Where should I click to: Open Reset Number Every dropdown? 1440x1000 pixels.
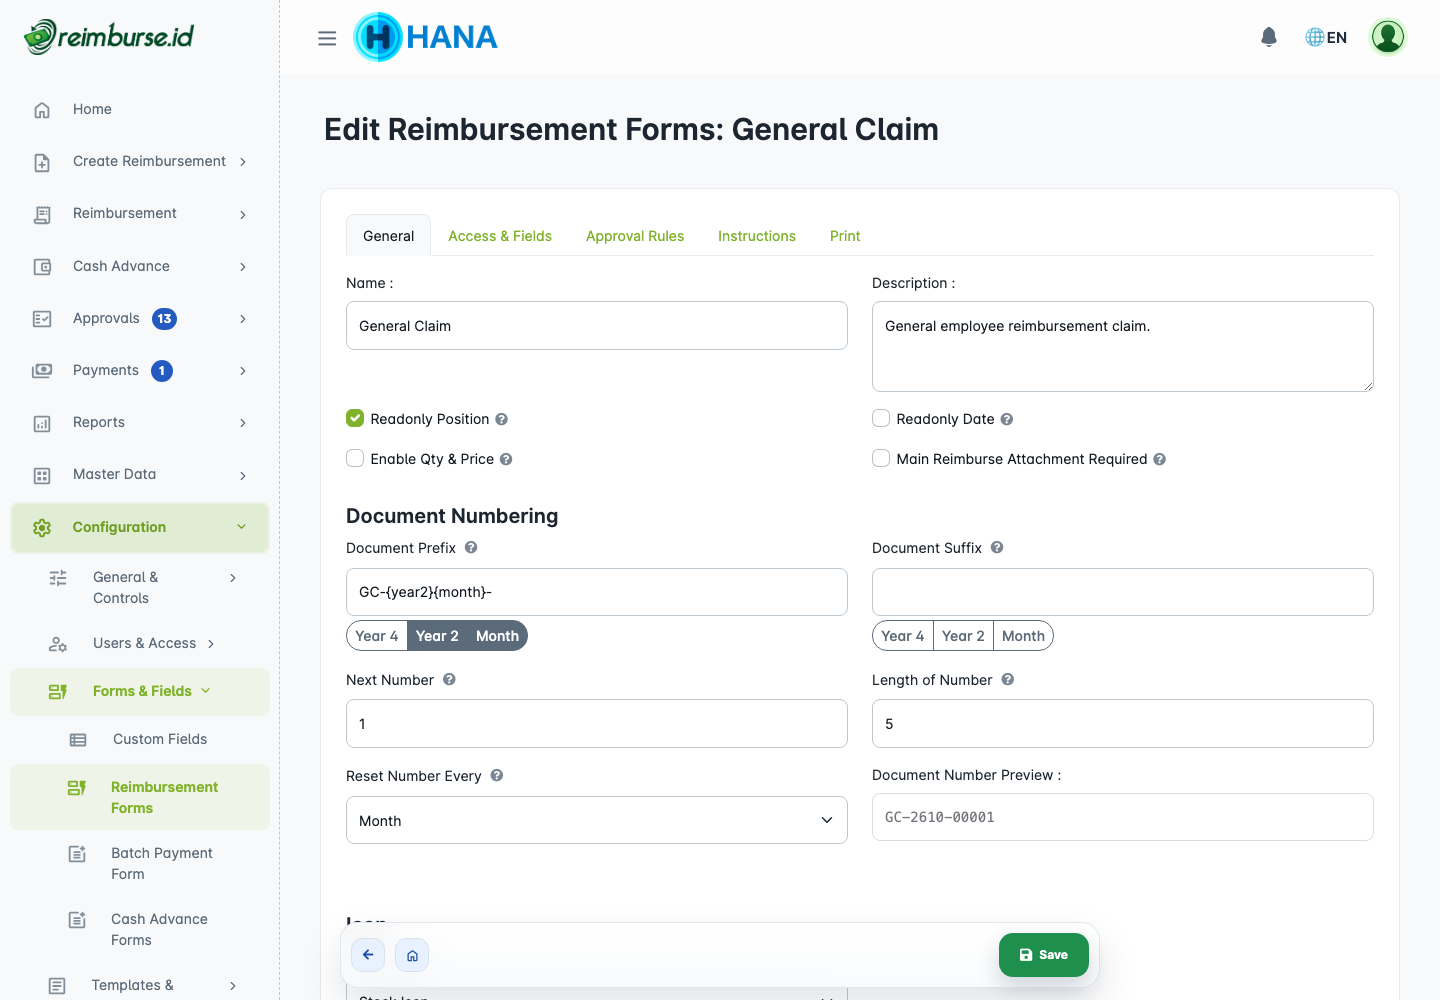click(597, 820)
